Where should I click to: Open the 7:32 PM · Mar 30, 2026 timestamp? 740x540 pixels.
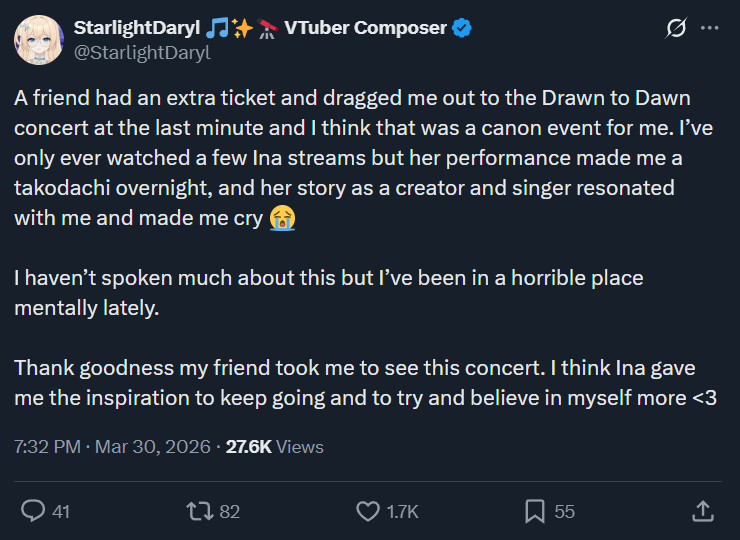(x=113, y=447)
